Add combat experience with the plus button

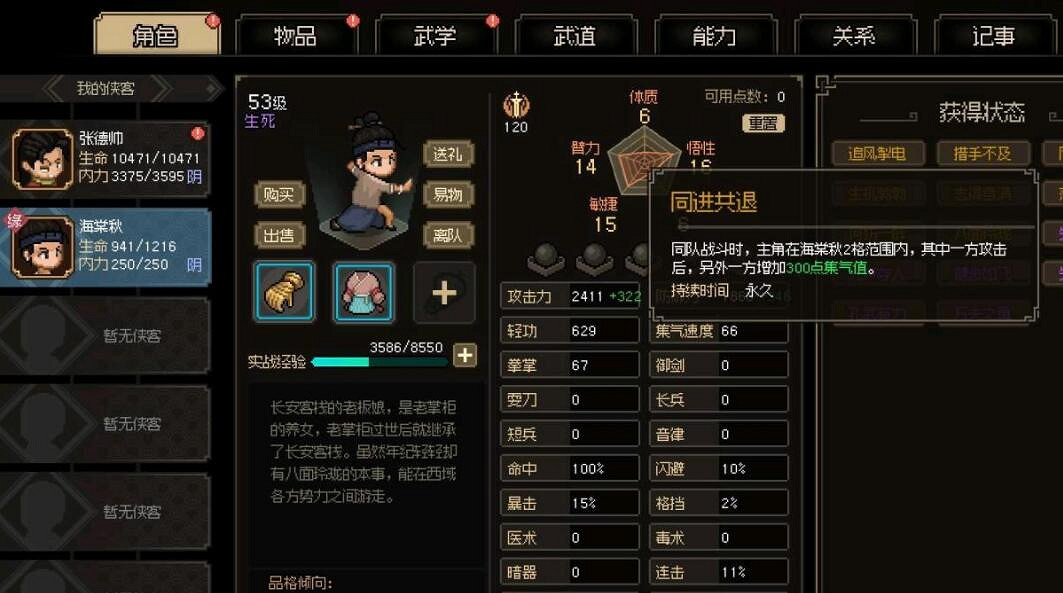coord(465,355)
